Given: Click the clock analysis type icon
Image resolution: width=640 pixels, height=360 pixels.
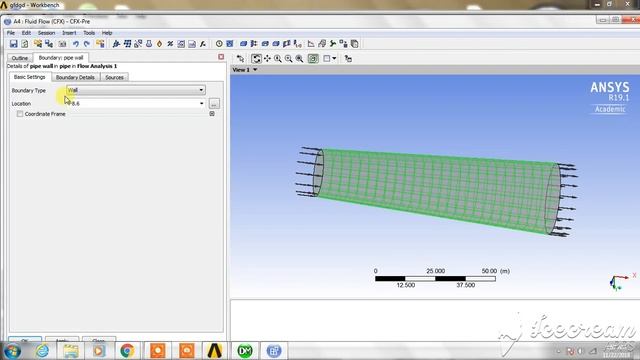Looking at the screenshot, I should point(219,44).
